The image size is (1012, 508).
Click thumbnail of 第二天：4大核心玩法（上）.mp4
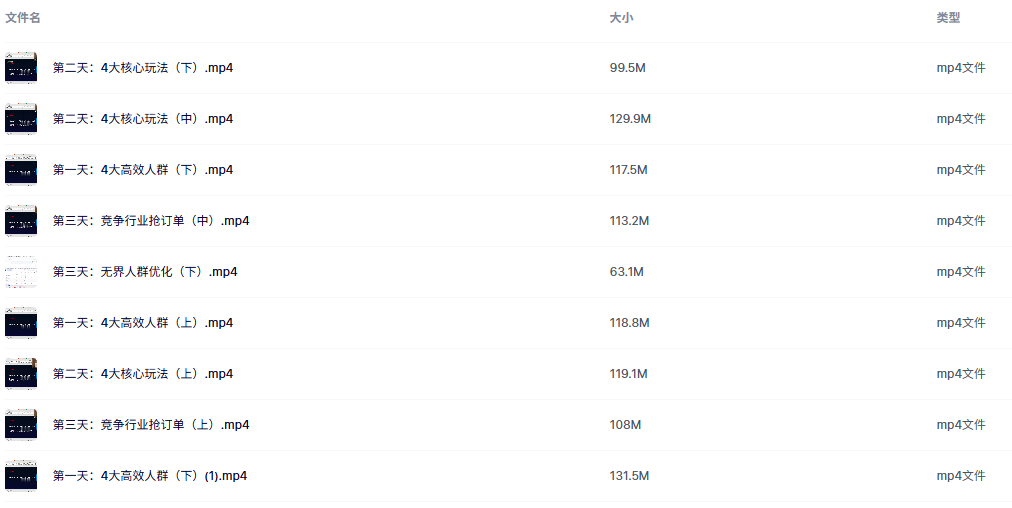click(x=21, y=374)
